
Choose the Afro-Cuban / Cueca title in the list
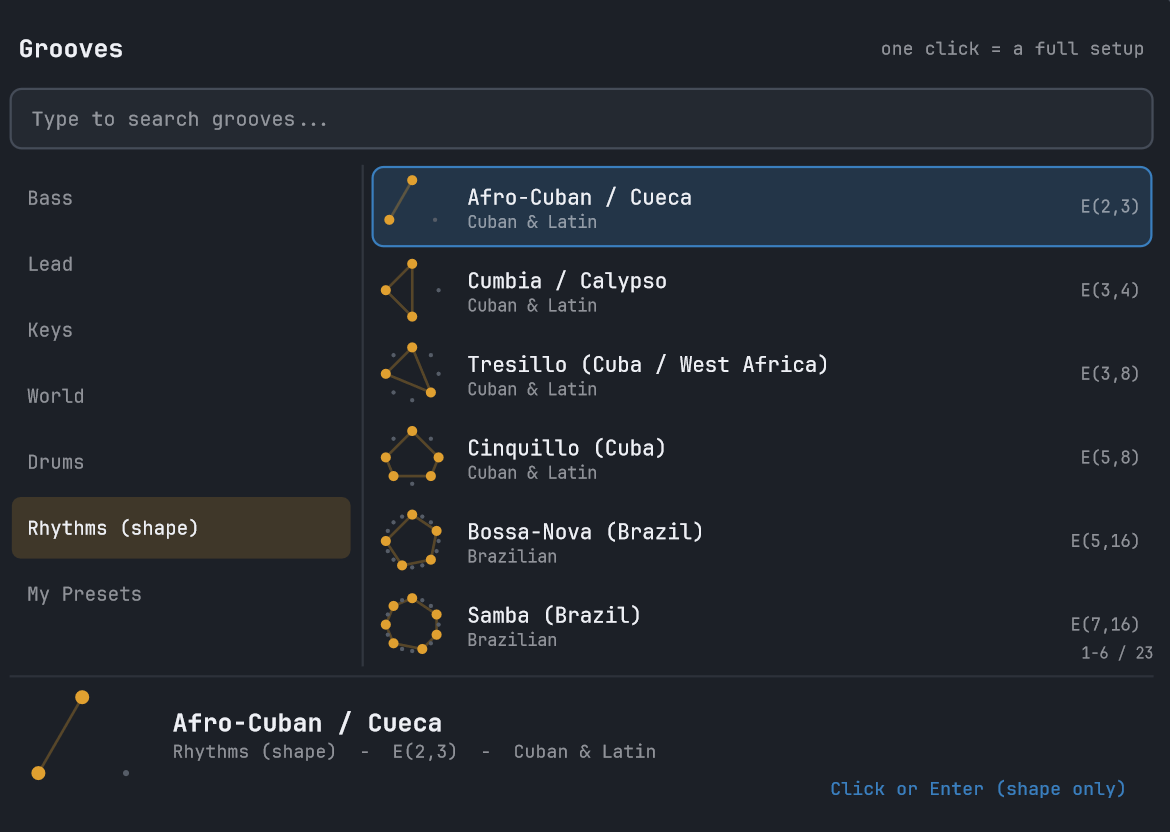579,197
